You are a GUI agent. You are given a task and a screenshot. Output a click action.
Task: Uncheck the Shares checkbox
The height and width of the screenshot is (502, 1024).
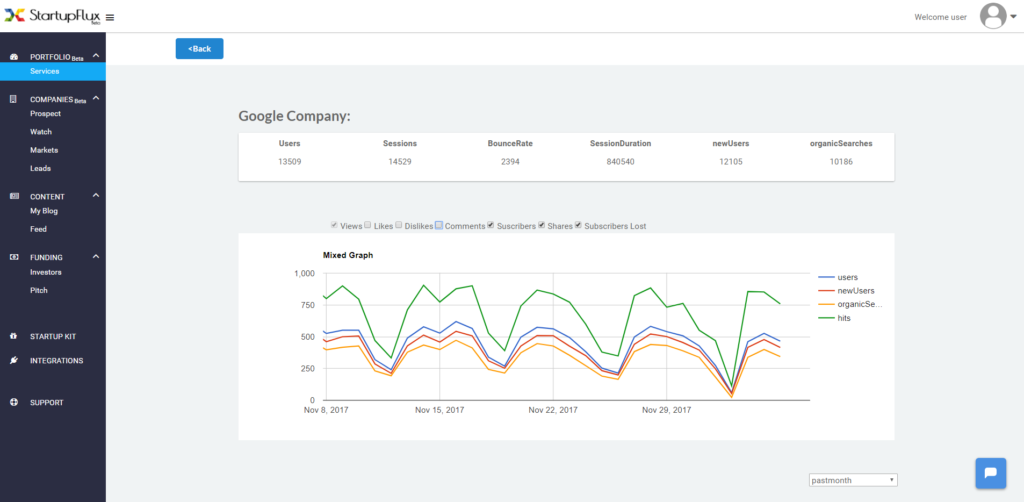[x=542, y=225]
